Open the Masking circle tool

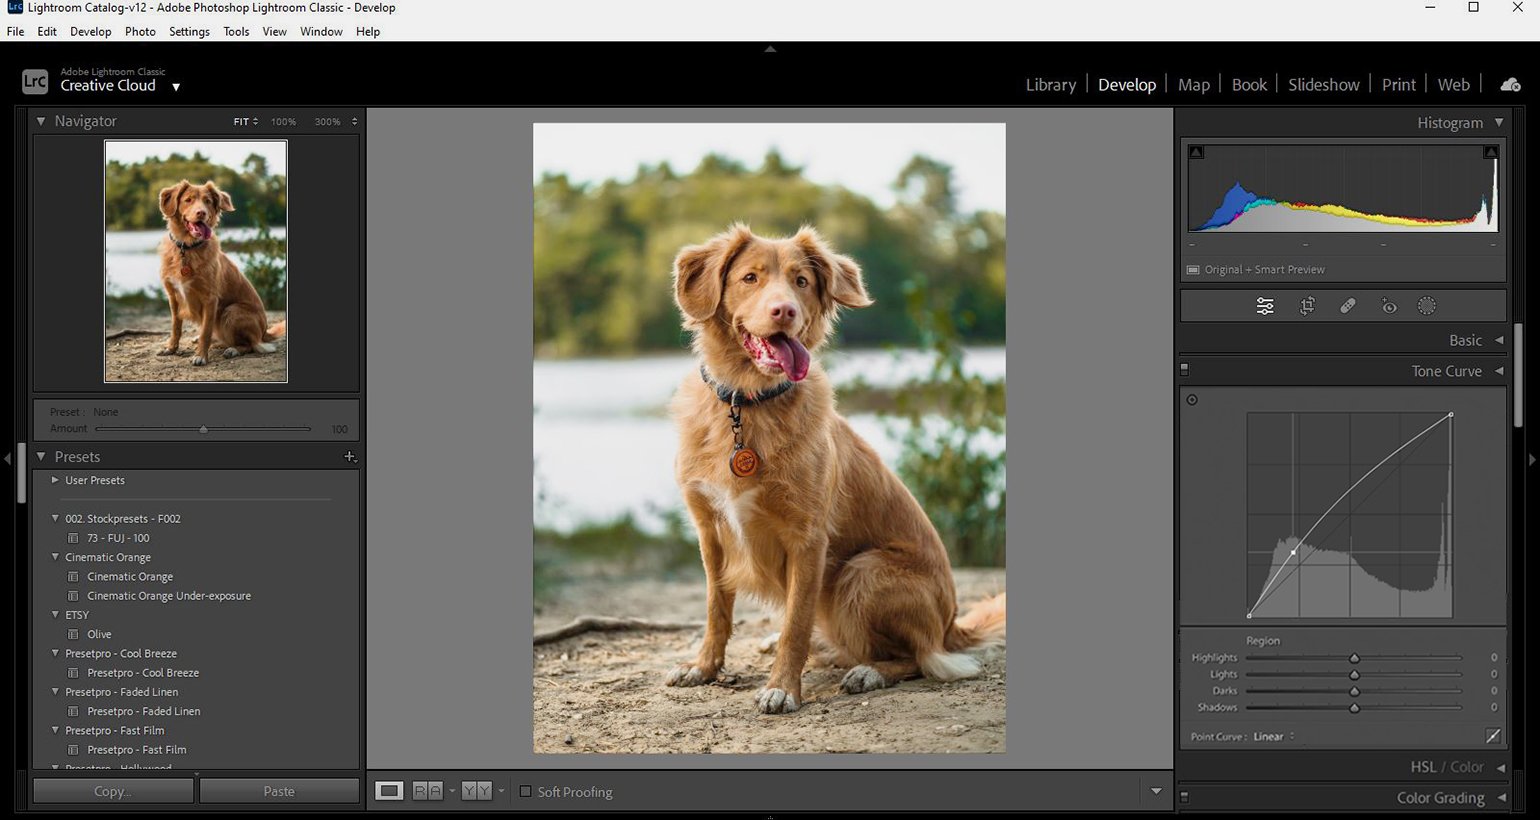click(x=1427, y=307)
